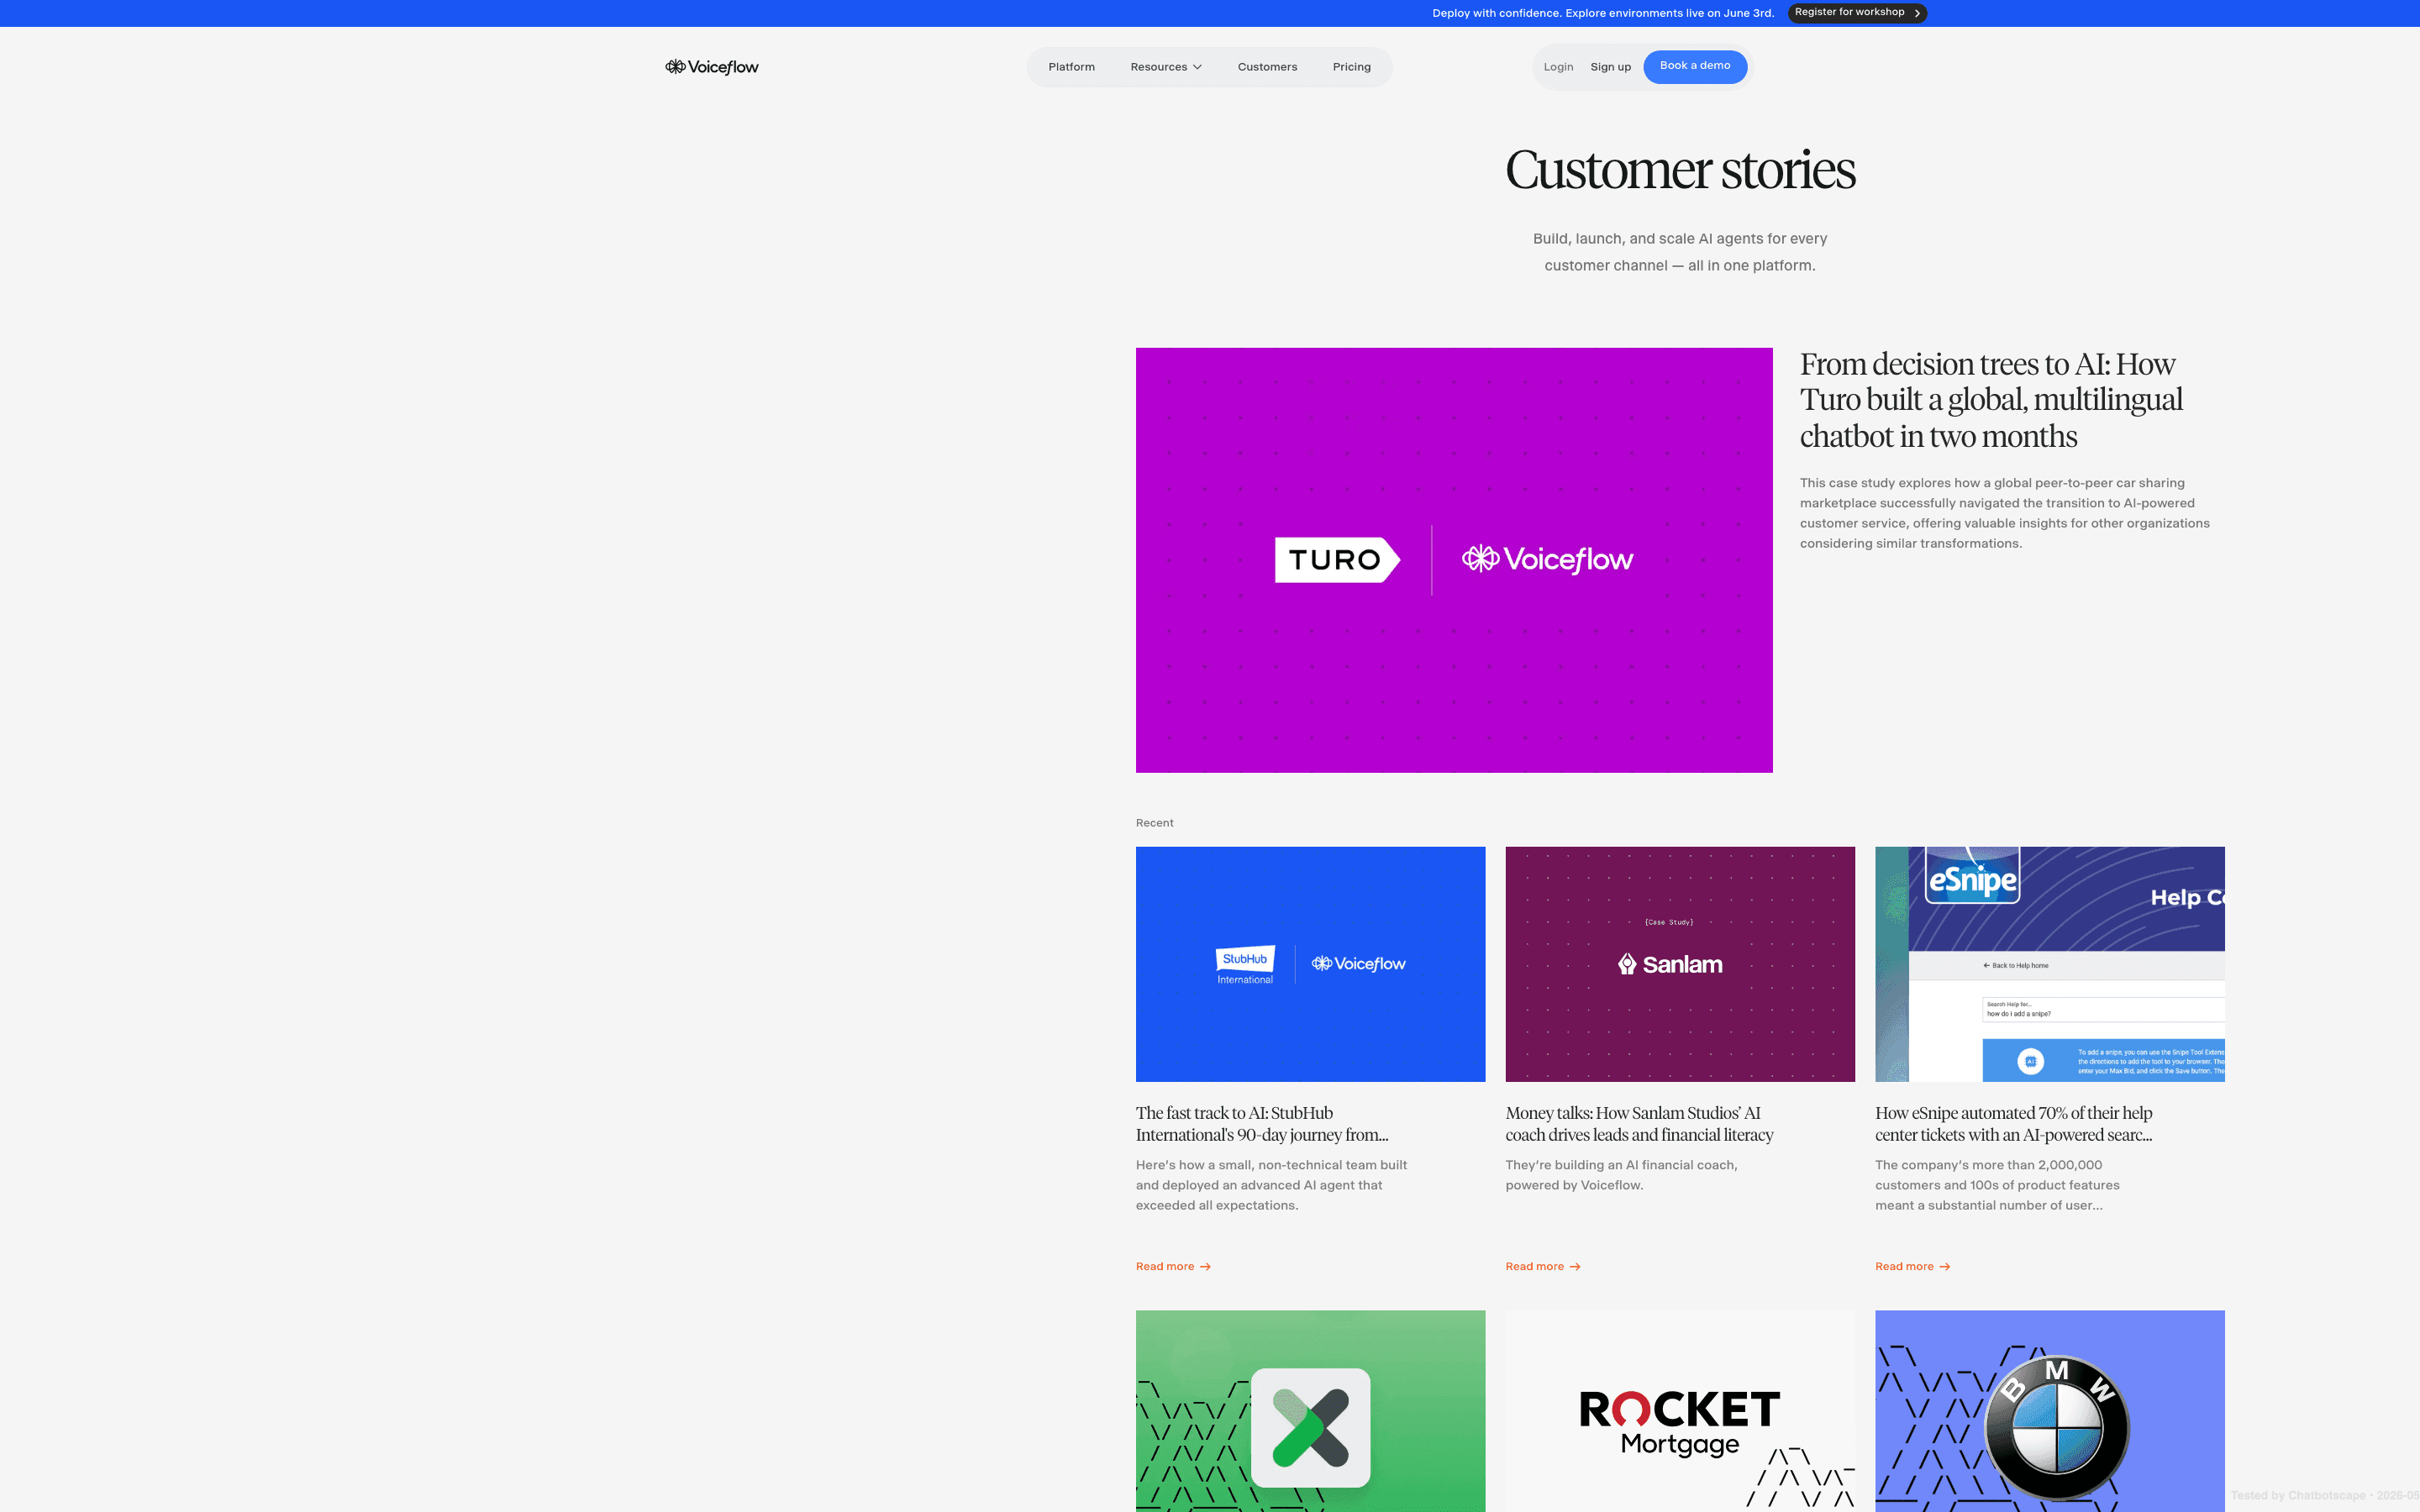Open the green X logo story thumbnail
The width and height of the screenshot is (2420, 1512).
point(1310,1411)
